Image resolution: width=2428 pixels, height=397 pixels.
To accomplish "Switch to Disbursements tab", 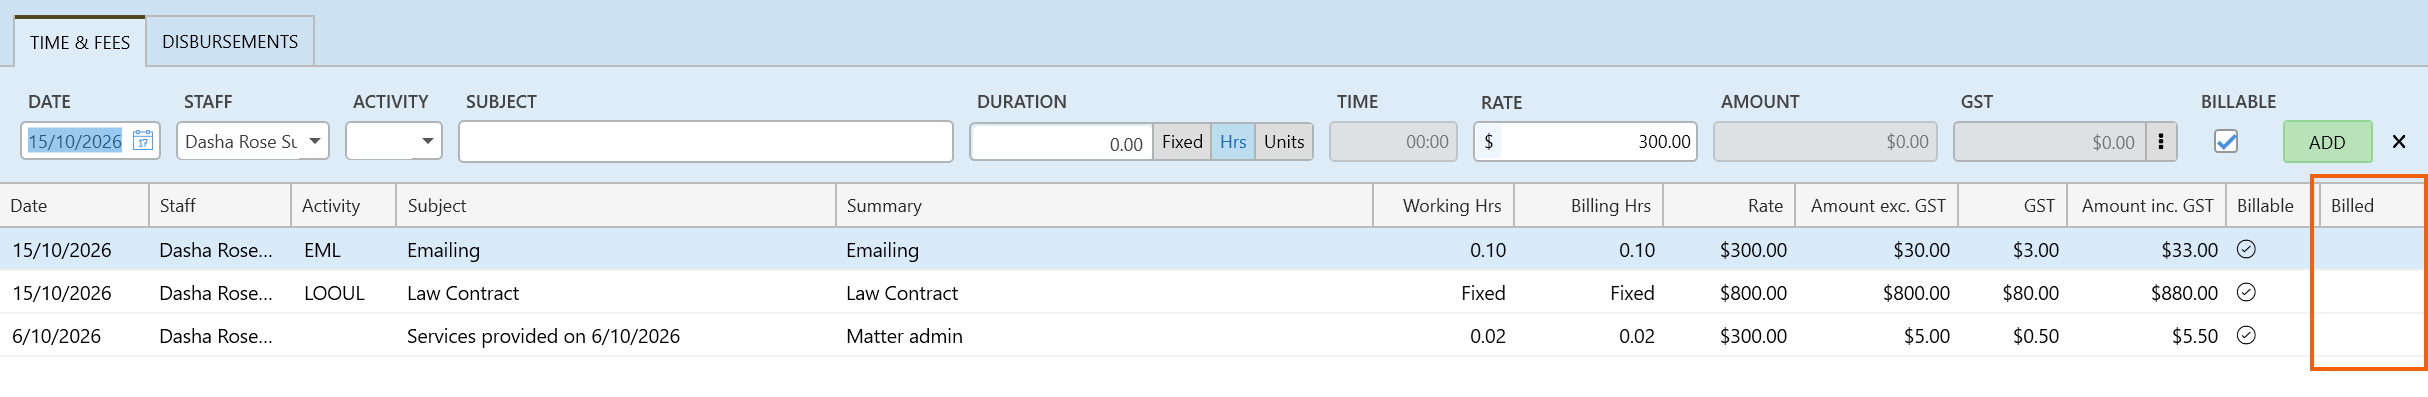I will [230, 42].
